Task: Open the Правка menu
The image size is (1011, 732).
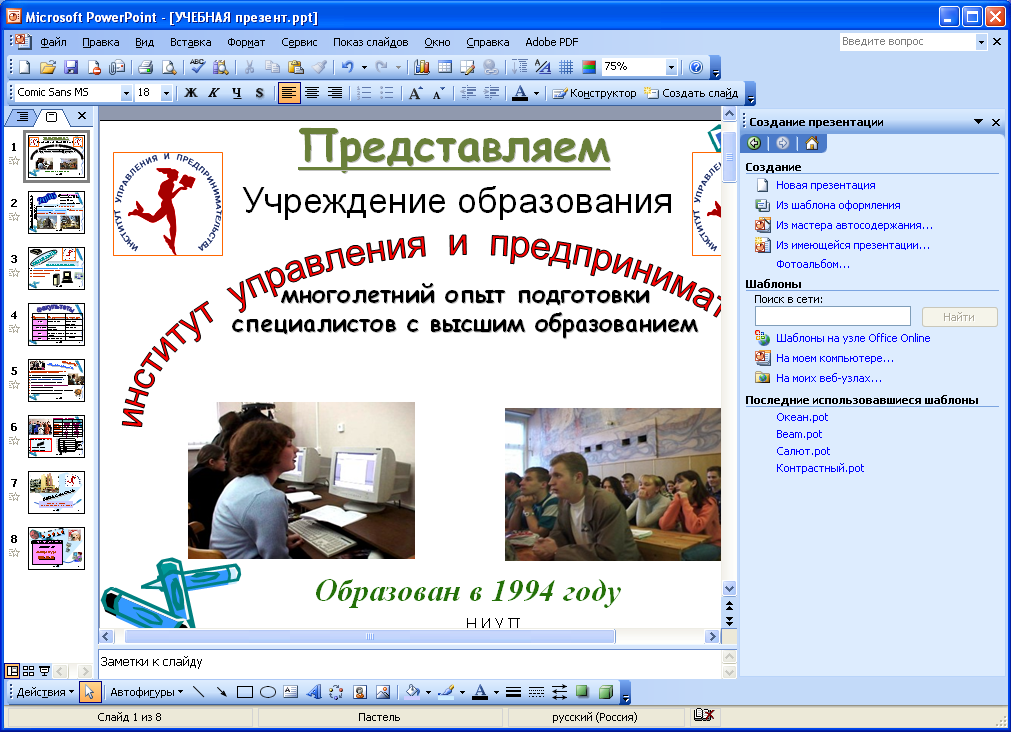Action: tap(101, 42)
